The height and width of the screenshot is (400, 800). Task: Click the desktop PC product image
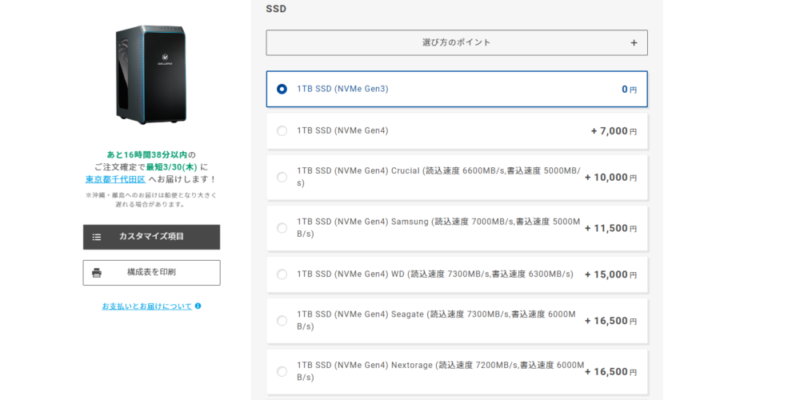(151, 75)
